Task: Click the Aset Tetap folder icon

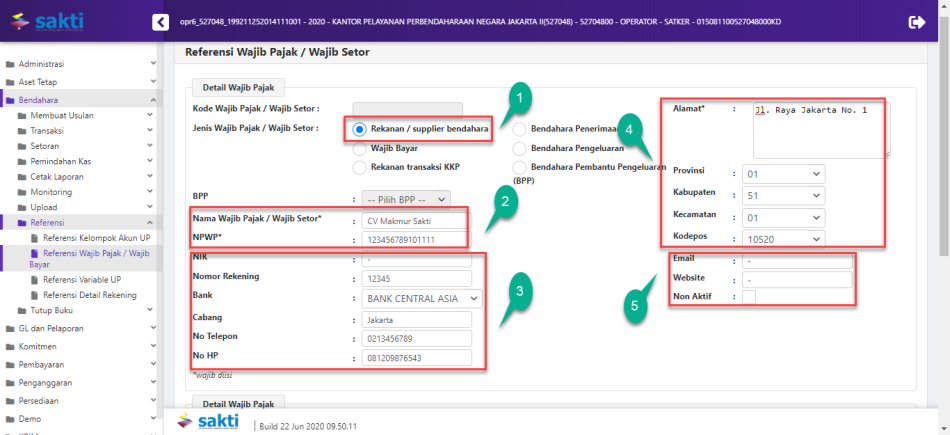Action: (10, 82)
